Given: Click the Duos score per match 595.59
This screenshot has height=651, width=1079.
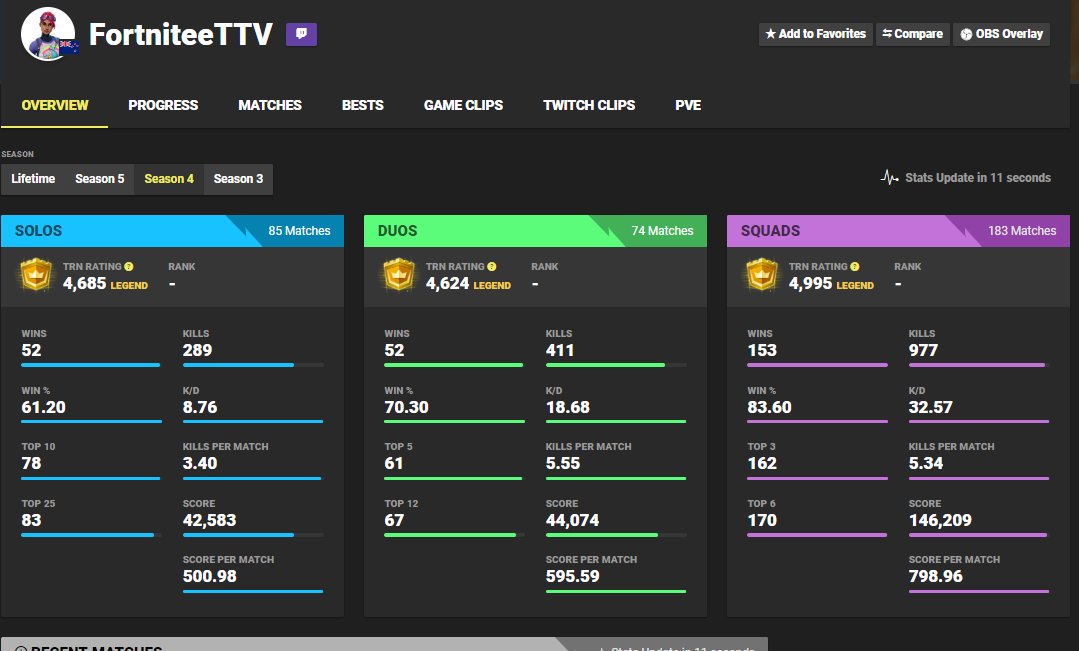Looking at the screenshot, I should pos(573,576).
